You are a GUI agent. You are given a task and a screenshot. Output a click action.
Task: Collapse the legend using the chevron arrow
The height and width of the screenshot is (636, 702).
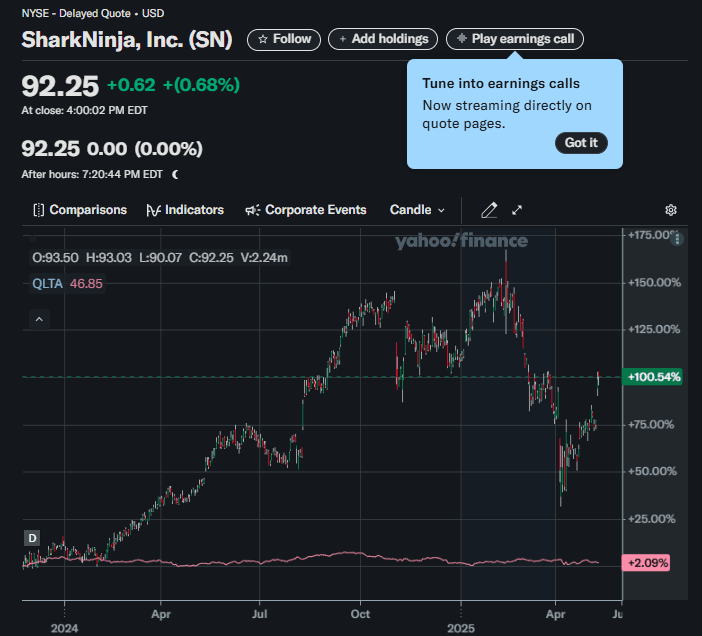click(x=39, y=319)
